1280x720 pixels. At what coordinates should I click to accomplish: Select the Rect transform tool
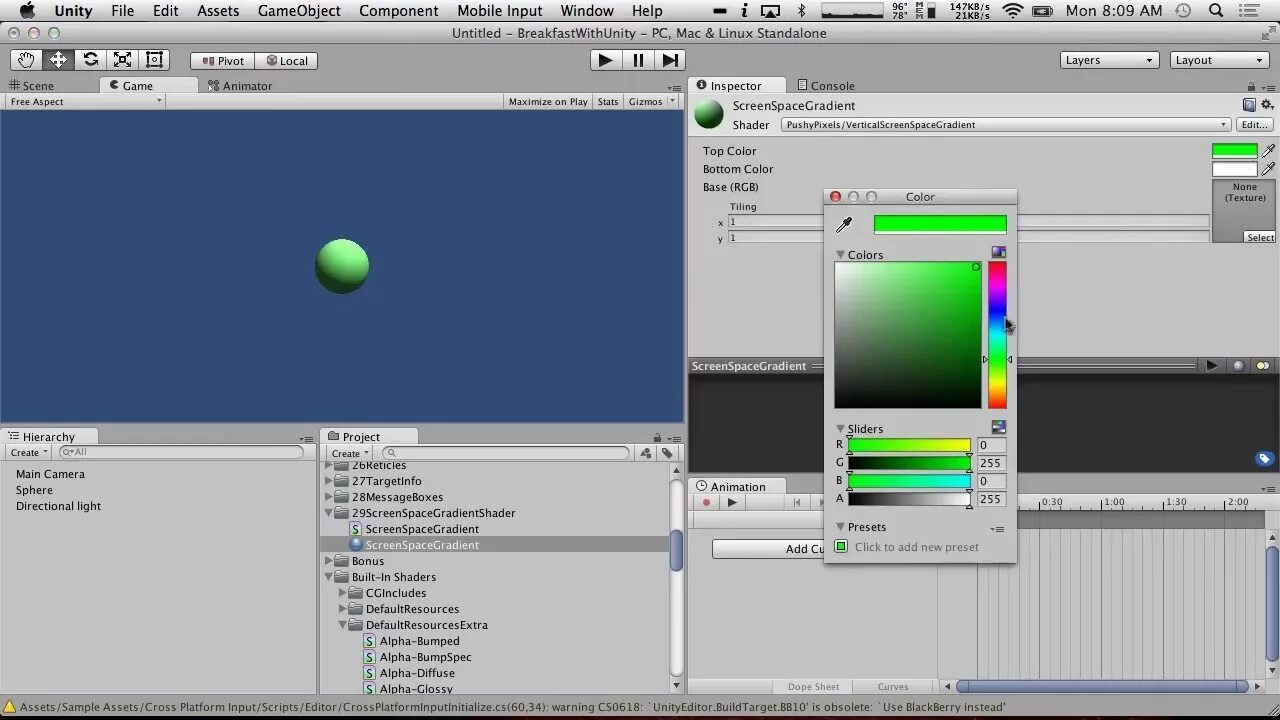coord(154,60)
